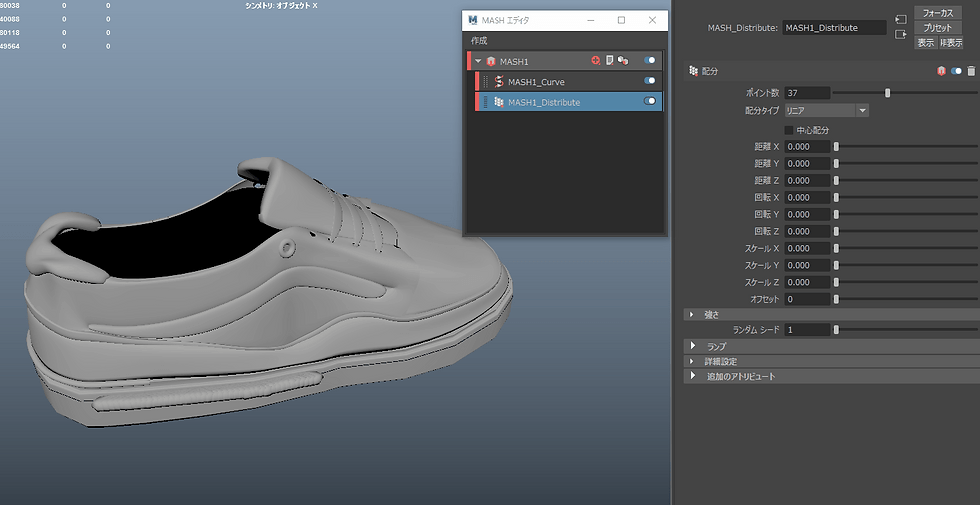Expand the 追加のアトリビュート section
The image size is (980, 505).
click(692, 376)
